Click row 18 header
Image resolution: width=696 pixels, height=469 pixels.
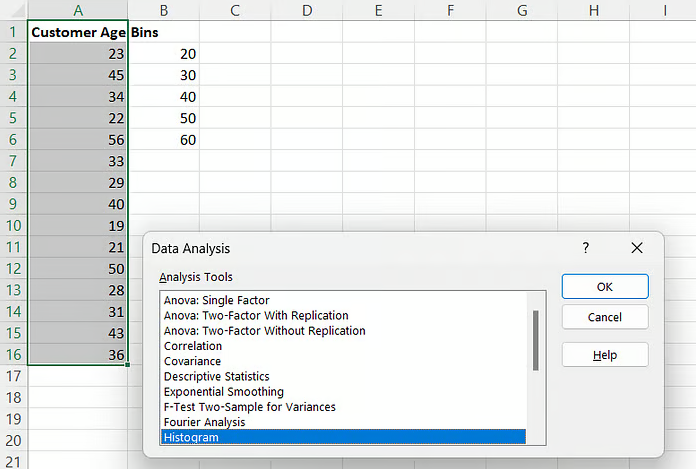tap(14, 419)
